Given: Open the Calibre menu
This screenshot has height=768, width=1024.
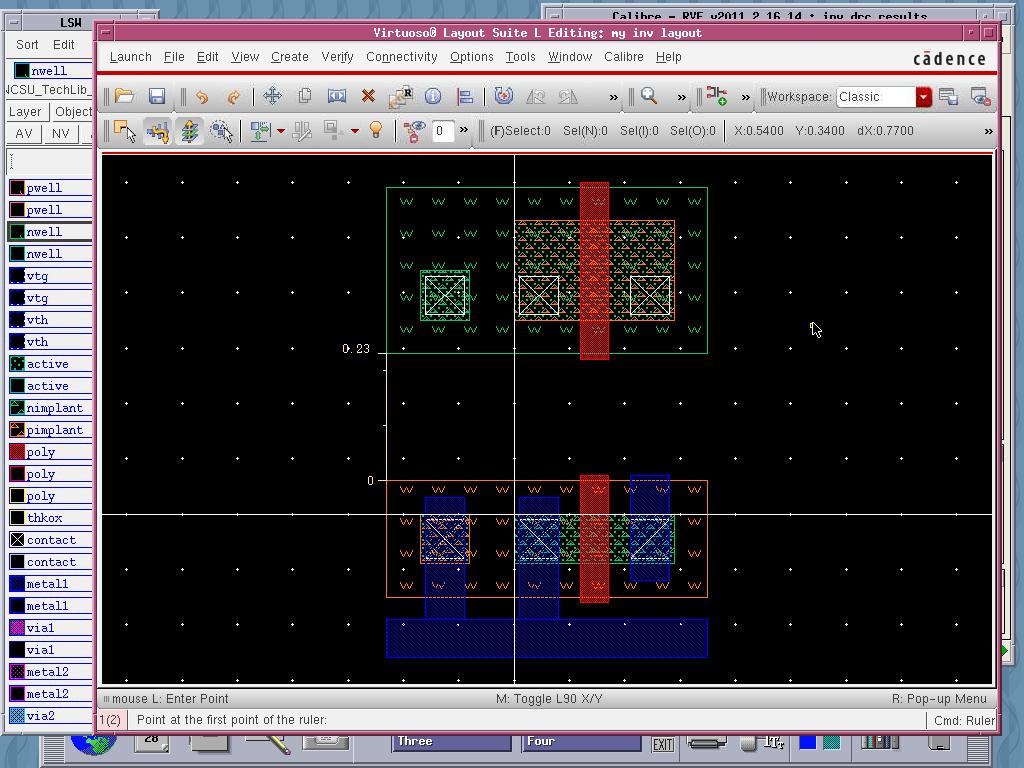Looking at the screenshot, I should tap(624, 57).
